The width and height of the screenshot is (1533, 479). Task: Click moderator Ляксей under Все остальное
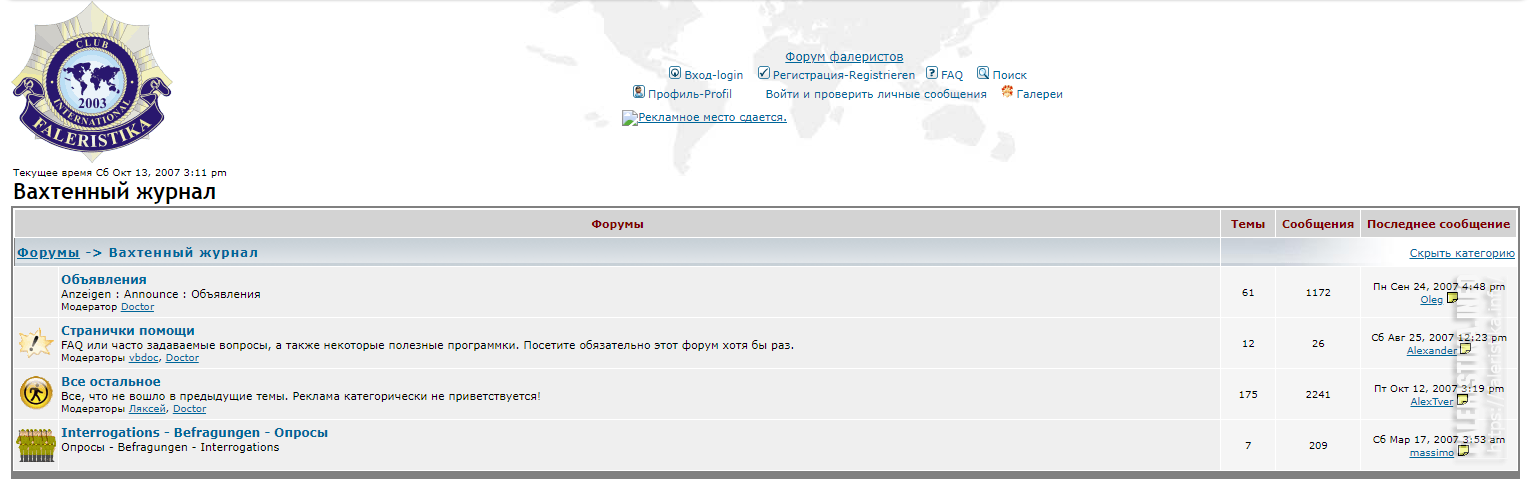click(x=148, y=409)
